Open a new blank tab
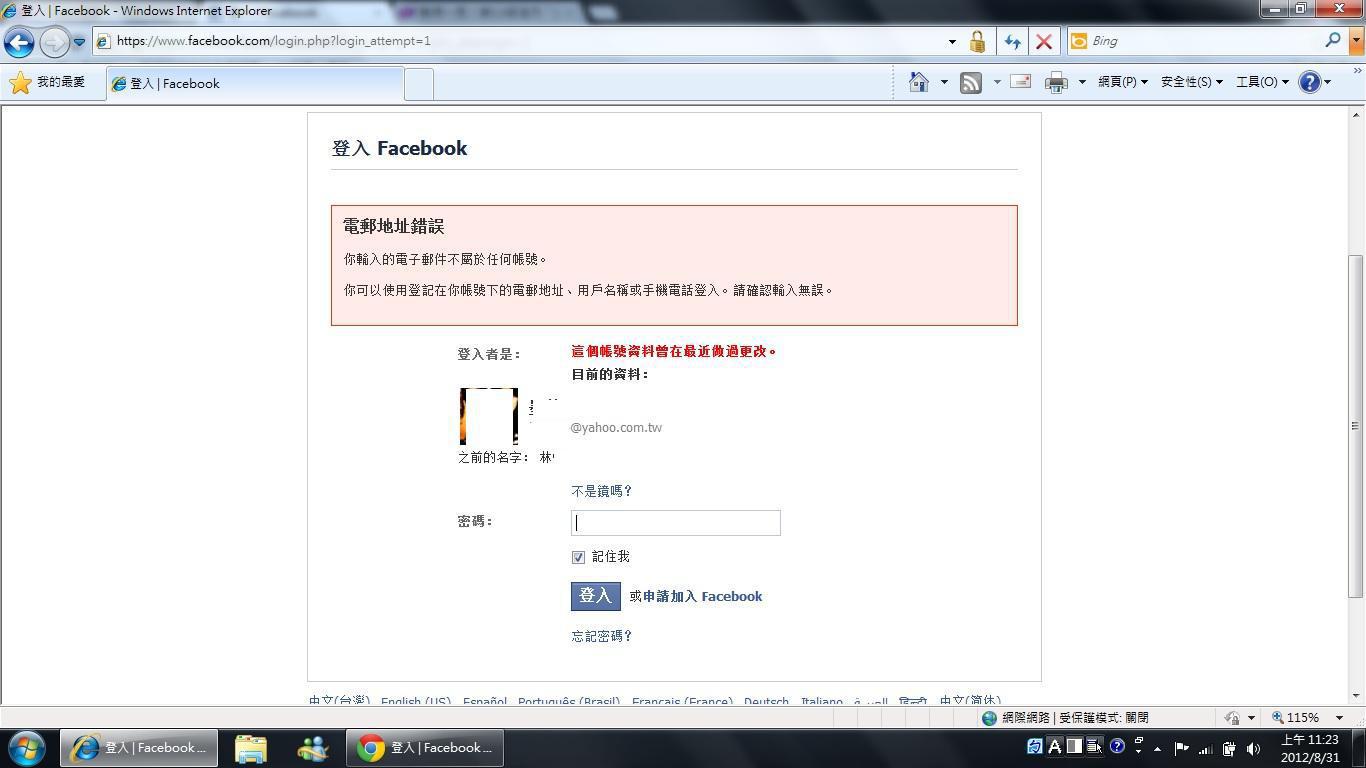 419,85
